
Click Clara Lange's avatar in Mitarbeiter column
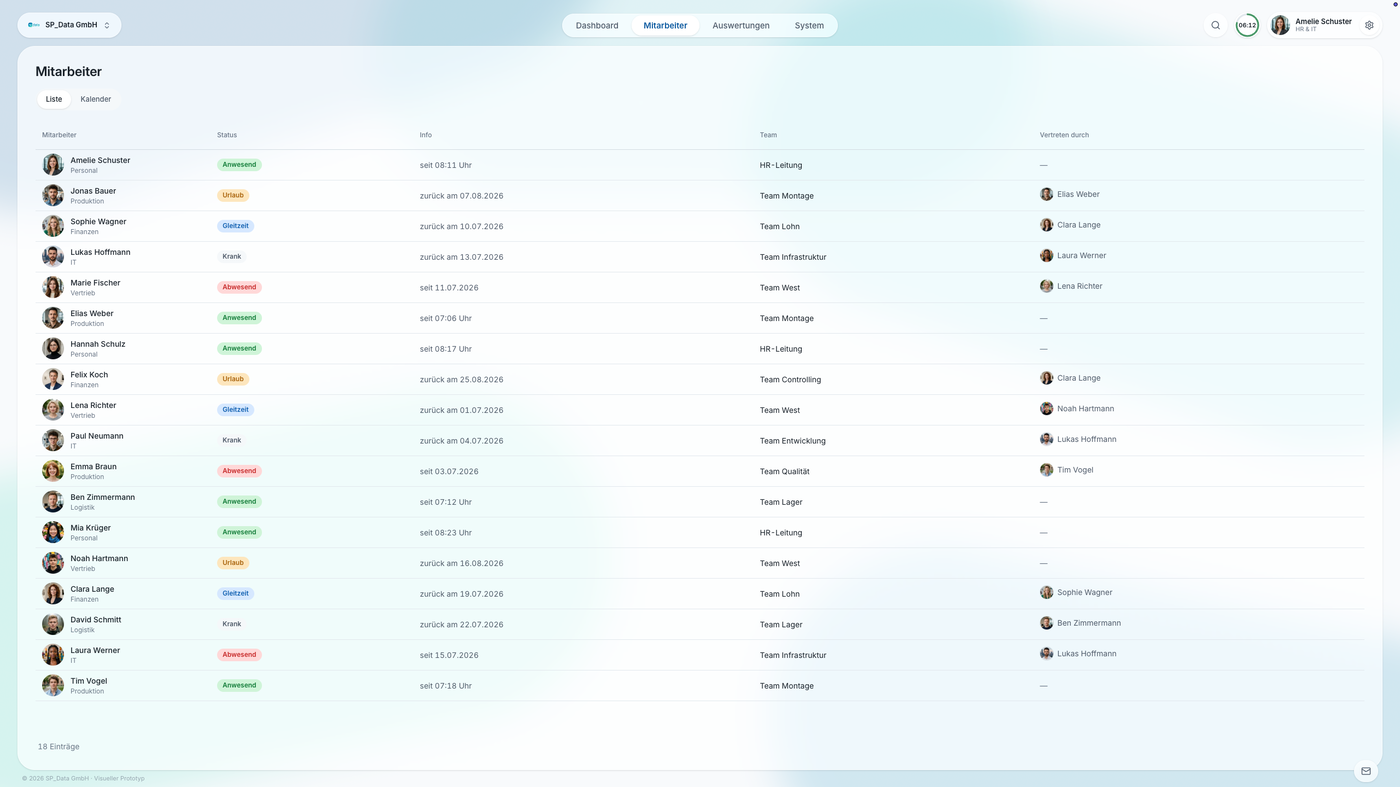[53, 594]
